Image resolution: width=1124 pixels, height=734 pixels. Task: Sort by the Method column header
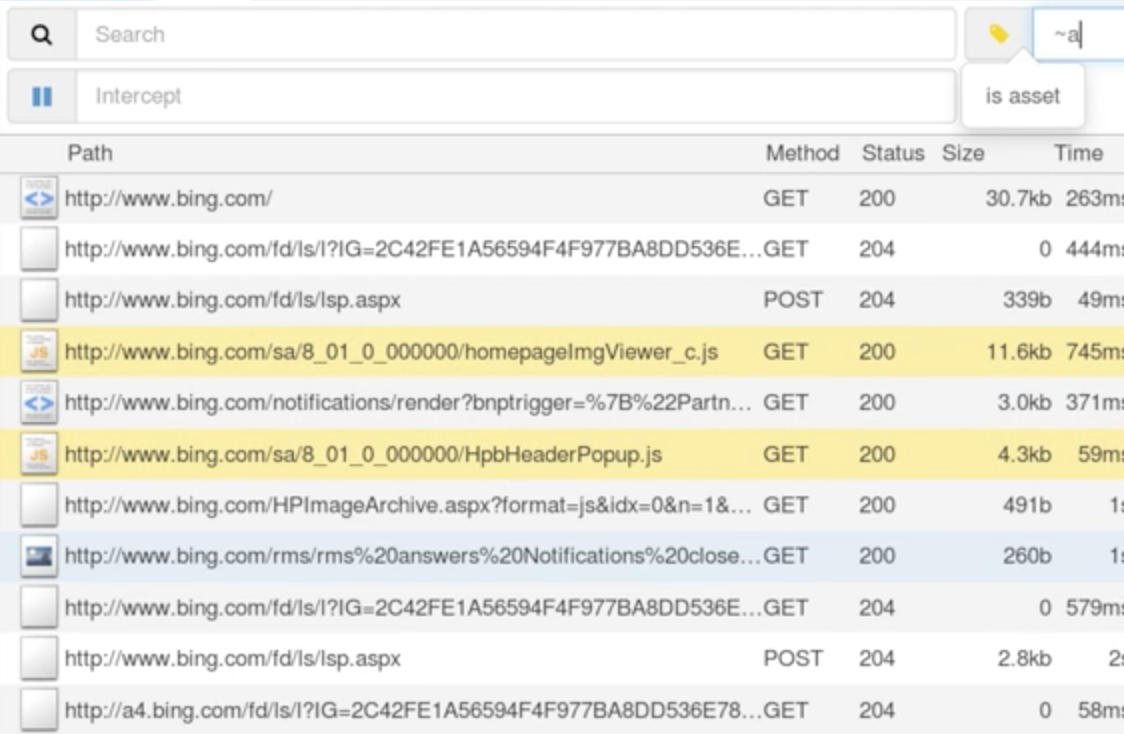click(802, 153)
